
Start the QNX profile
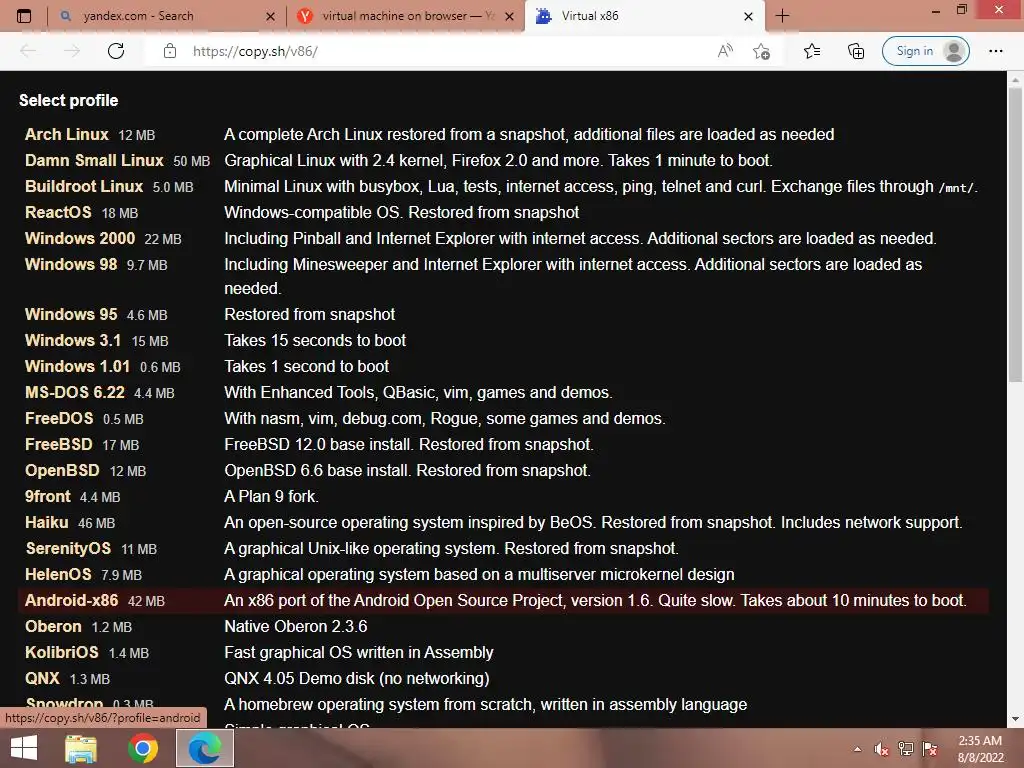pos(42,679)
